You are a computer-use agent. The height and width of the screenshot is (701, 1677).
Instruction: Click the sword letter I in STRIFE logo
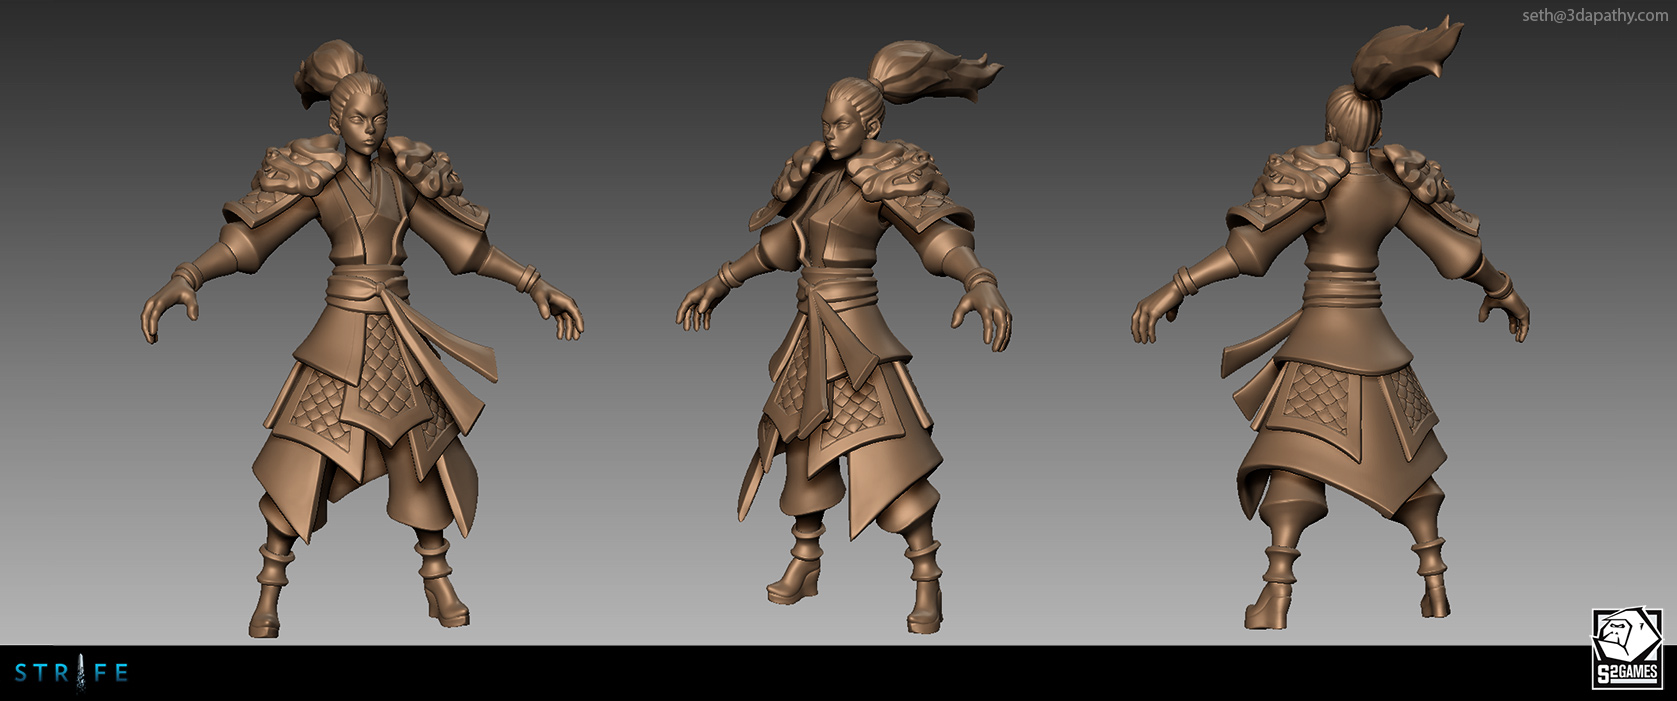(x=72, y=673)
